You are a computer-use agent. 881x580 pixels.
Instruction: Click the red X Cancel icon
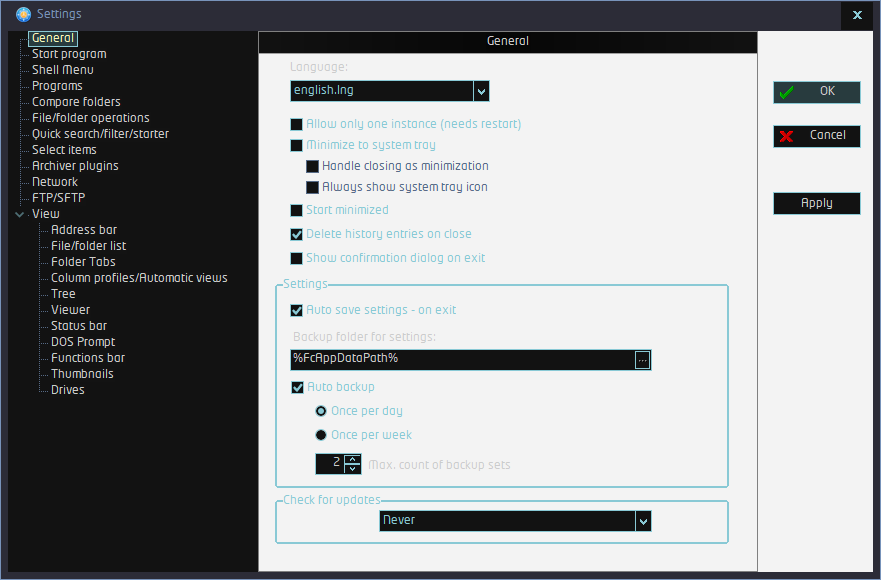(x=787, y=136)
